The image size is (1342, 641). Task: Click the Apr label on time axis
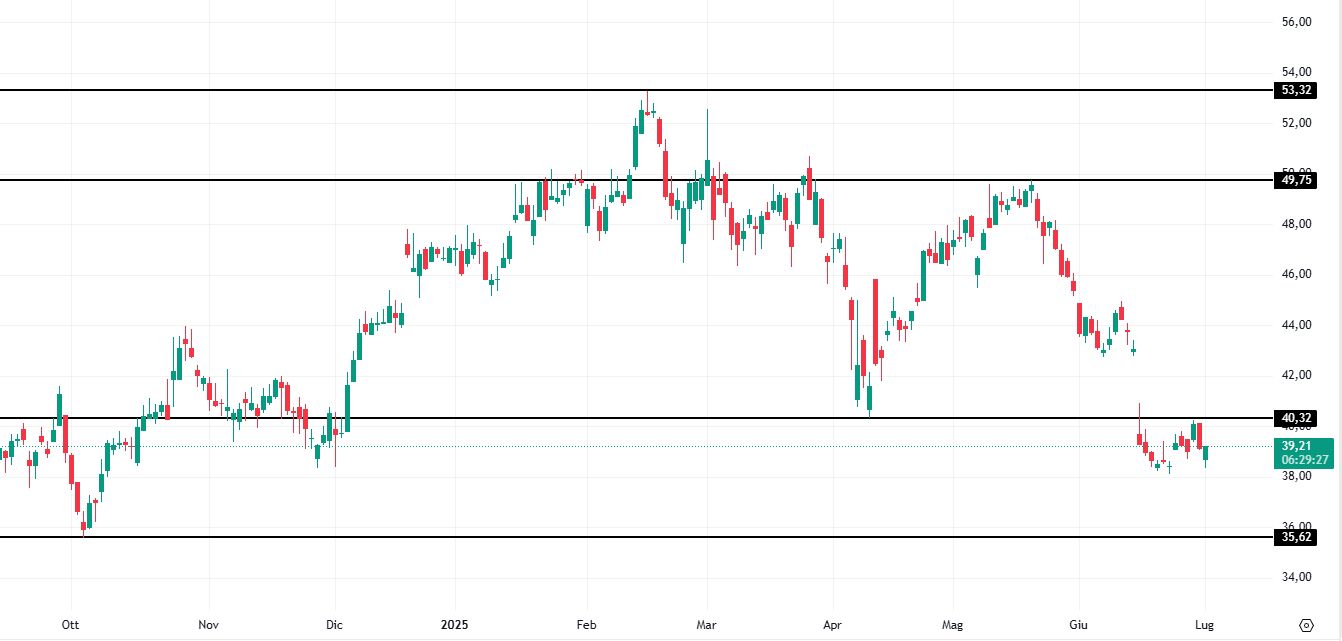point(832,625)
